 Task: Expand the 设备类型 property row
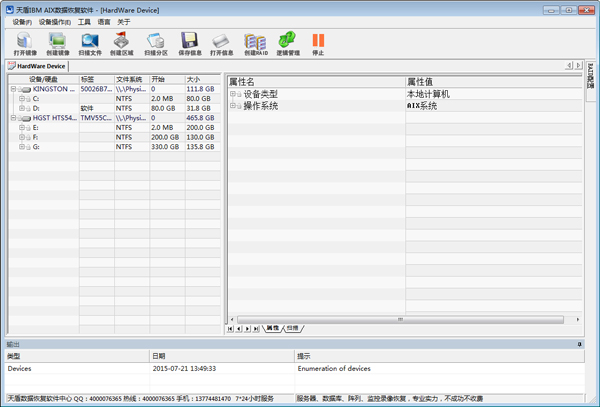234,94
